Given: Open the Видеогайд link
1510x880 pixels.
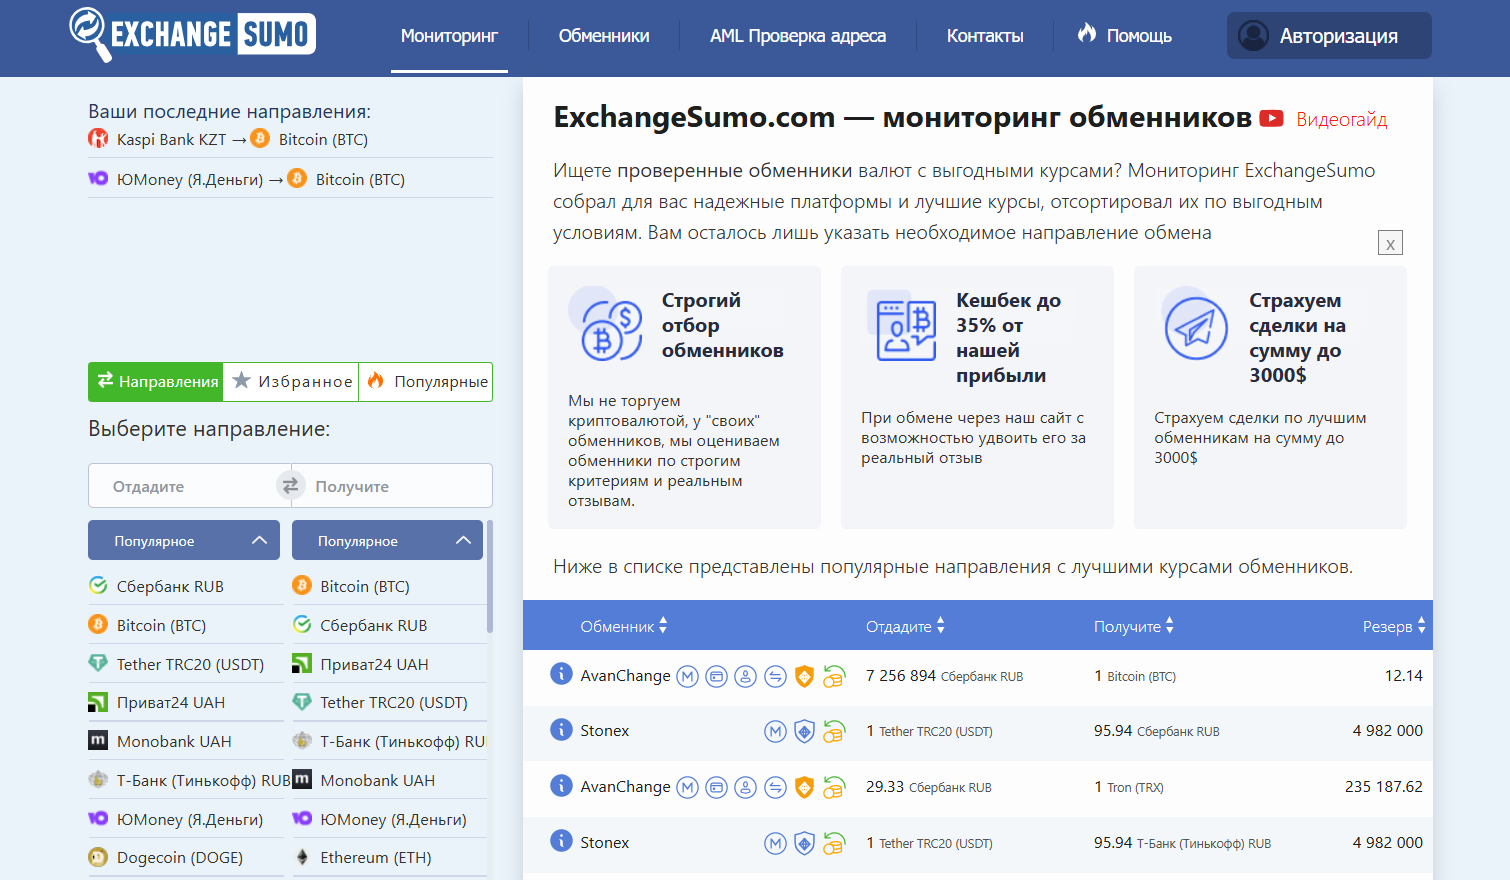Looking at the screenshot, I should click(1341, 120).
